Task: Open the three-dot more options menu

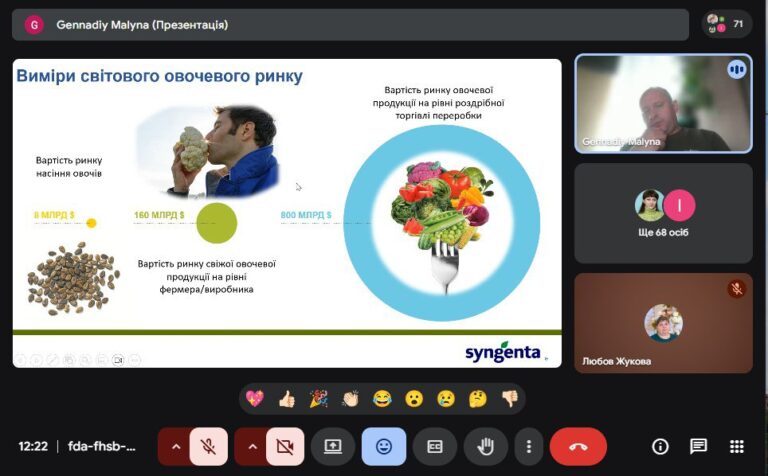Action: (528, 447)
